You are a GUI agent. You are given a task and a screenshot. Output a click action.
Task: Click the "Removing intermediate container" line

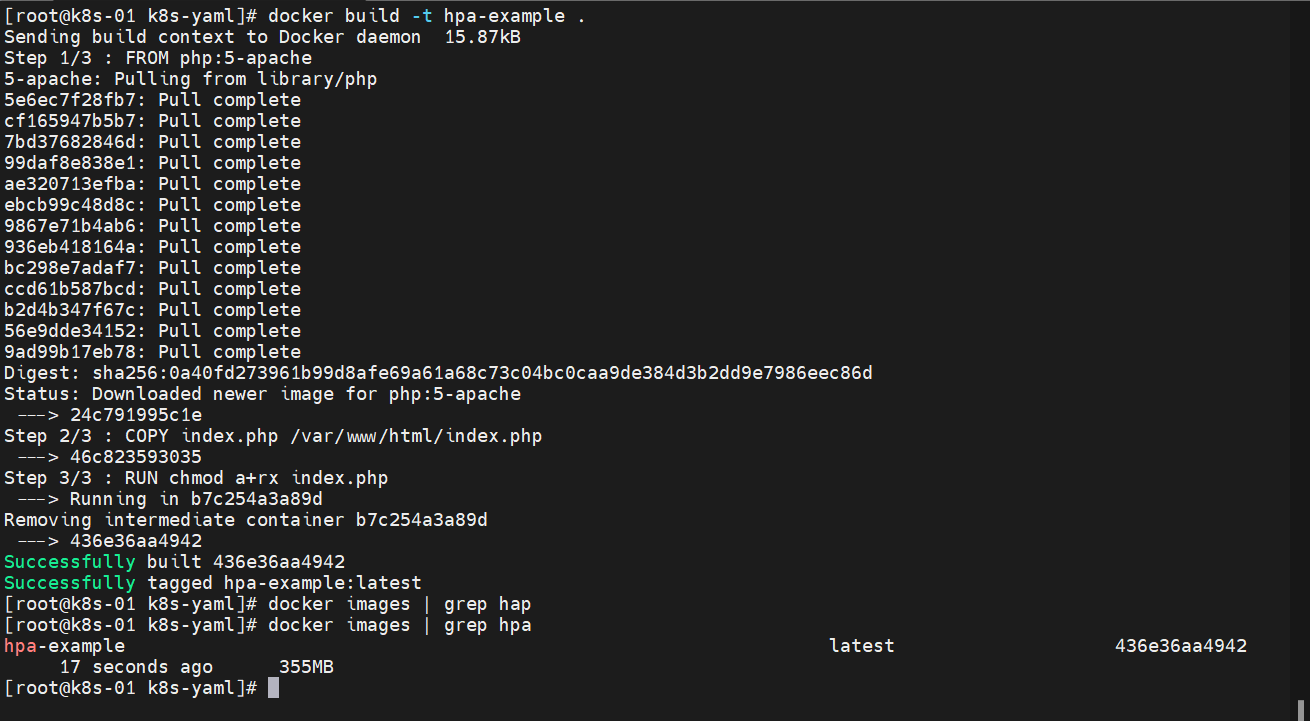pos(246,520)
